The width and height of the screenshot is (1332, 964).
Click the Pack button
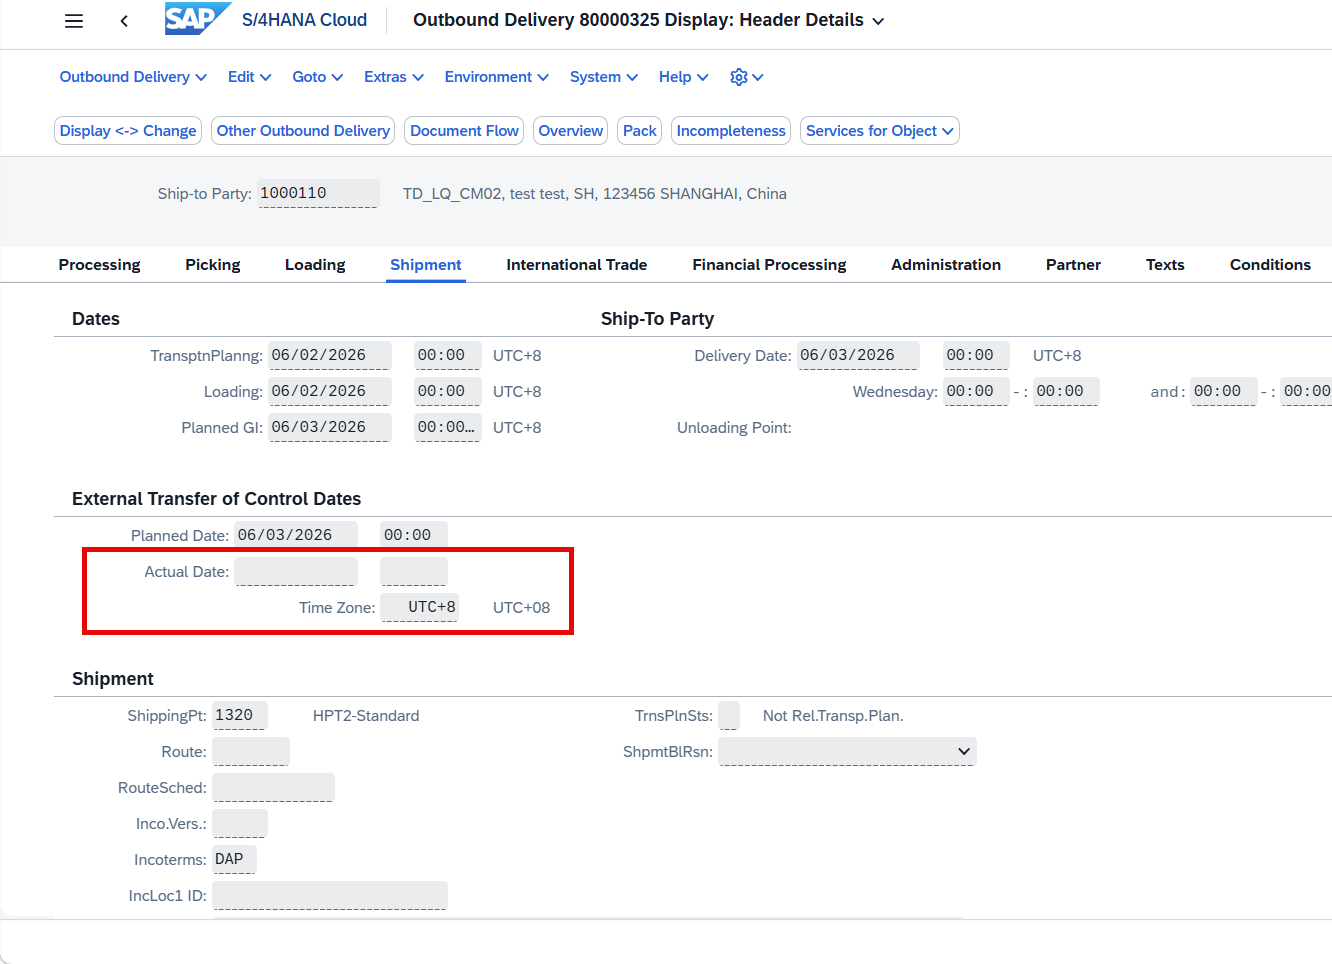point(639,131)
